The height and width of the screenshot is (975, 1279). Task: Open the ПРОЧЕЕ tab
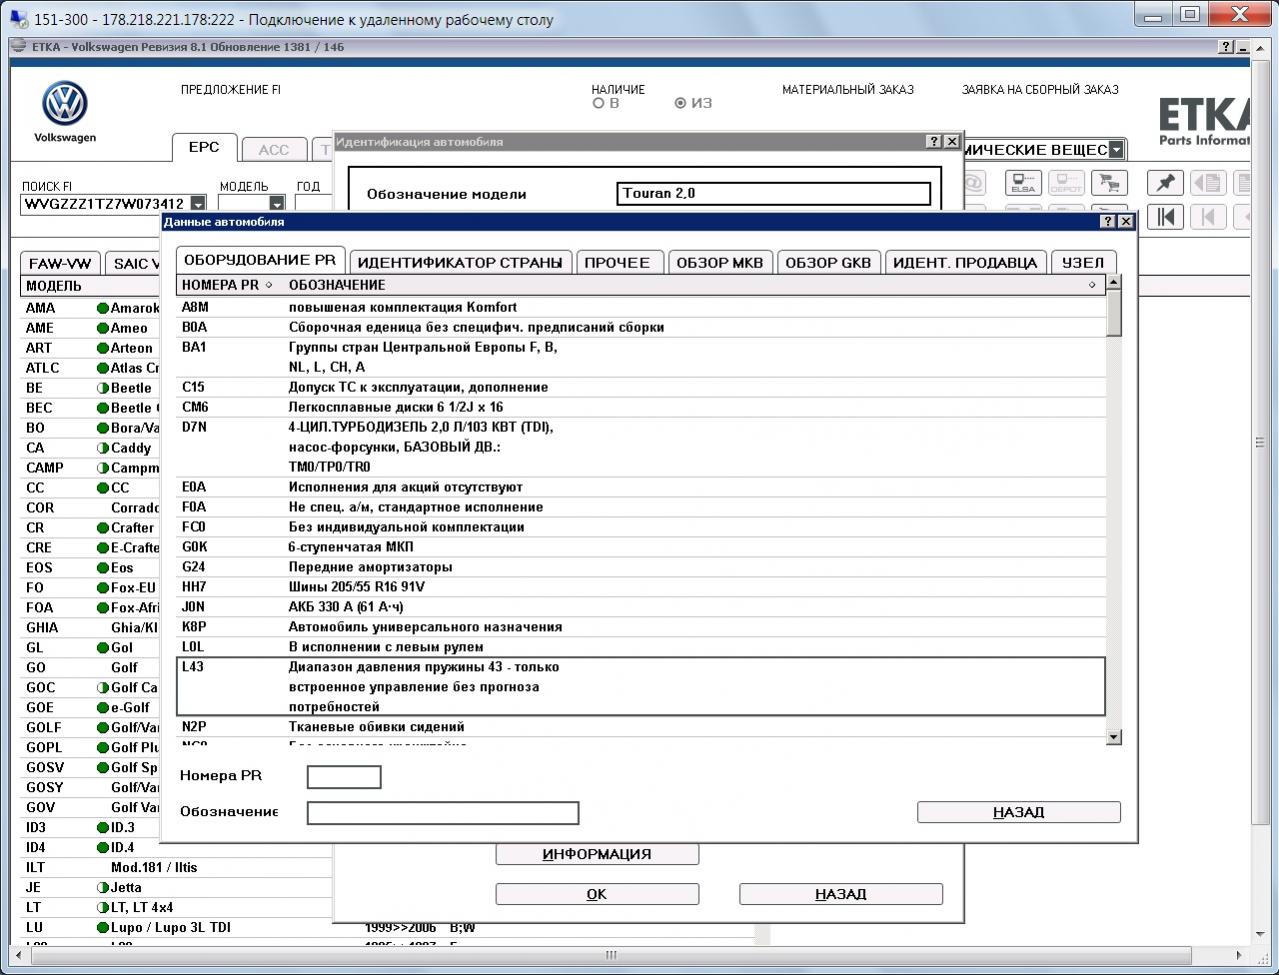click(x=617, y=263)
